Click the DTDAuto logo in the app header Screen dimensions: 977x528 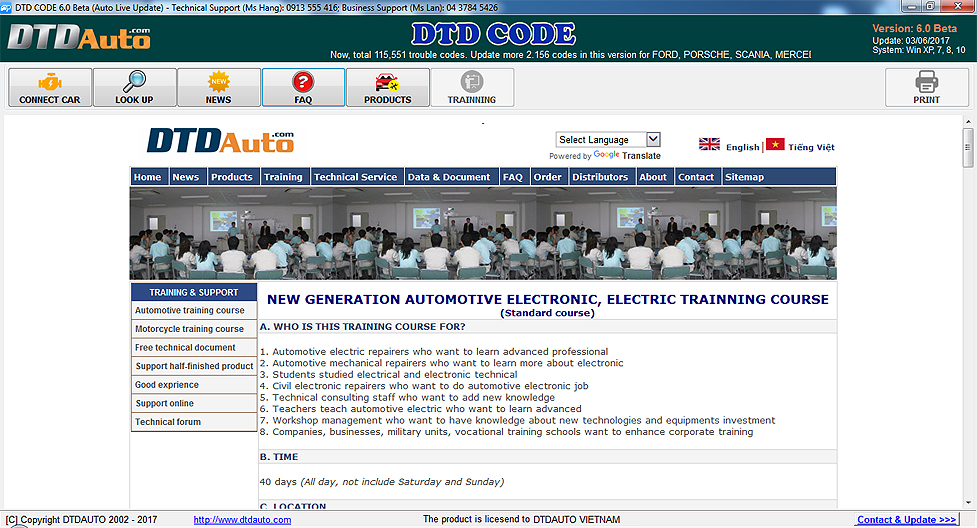[79, 37]
